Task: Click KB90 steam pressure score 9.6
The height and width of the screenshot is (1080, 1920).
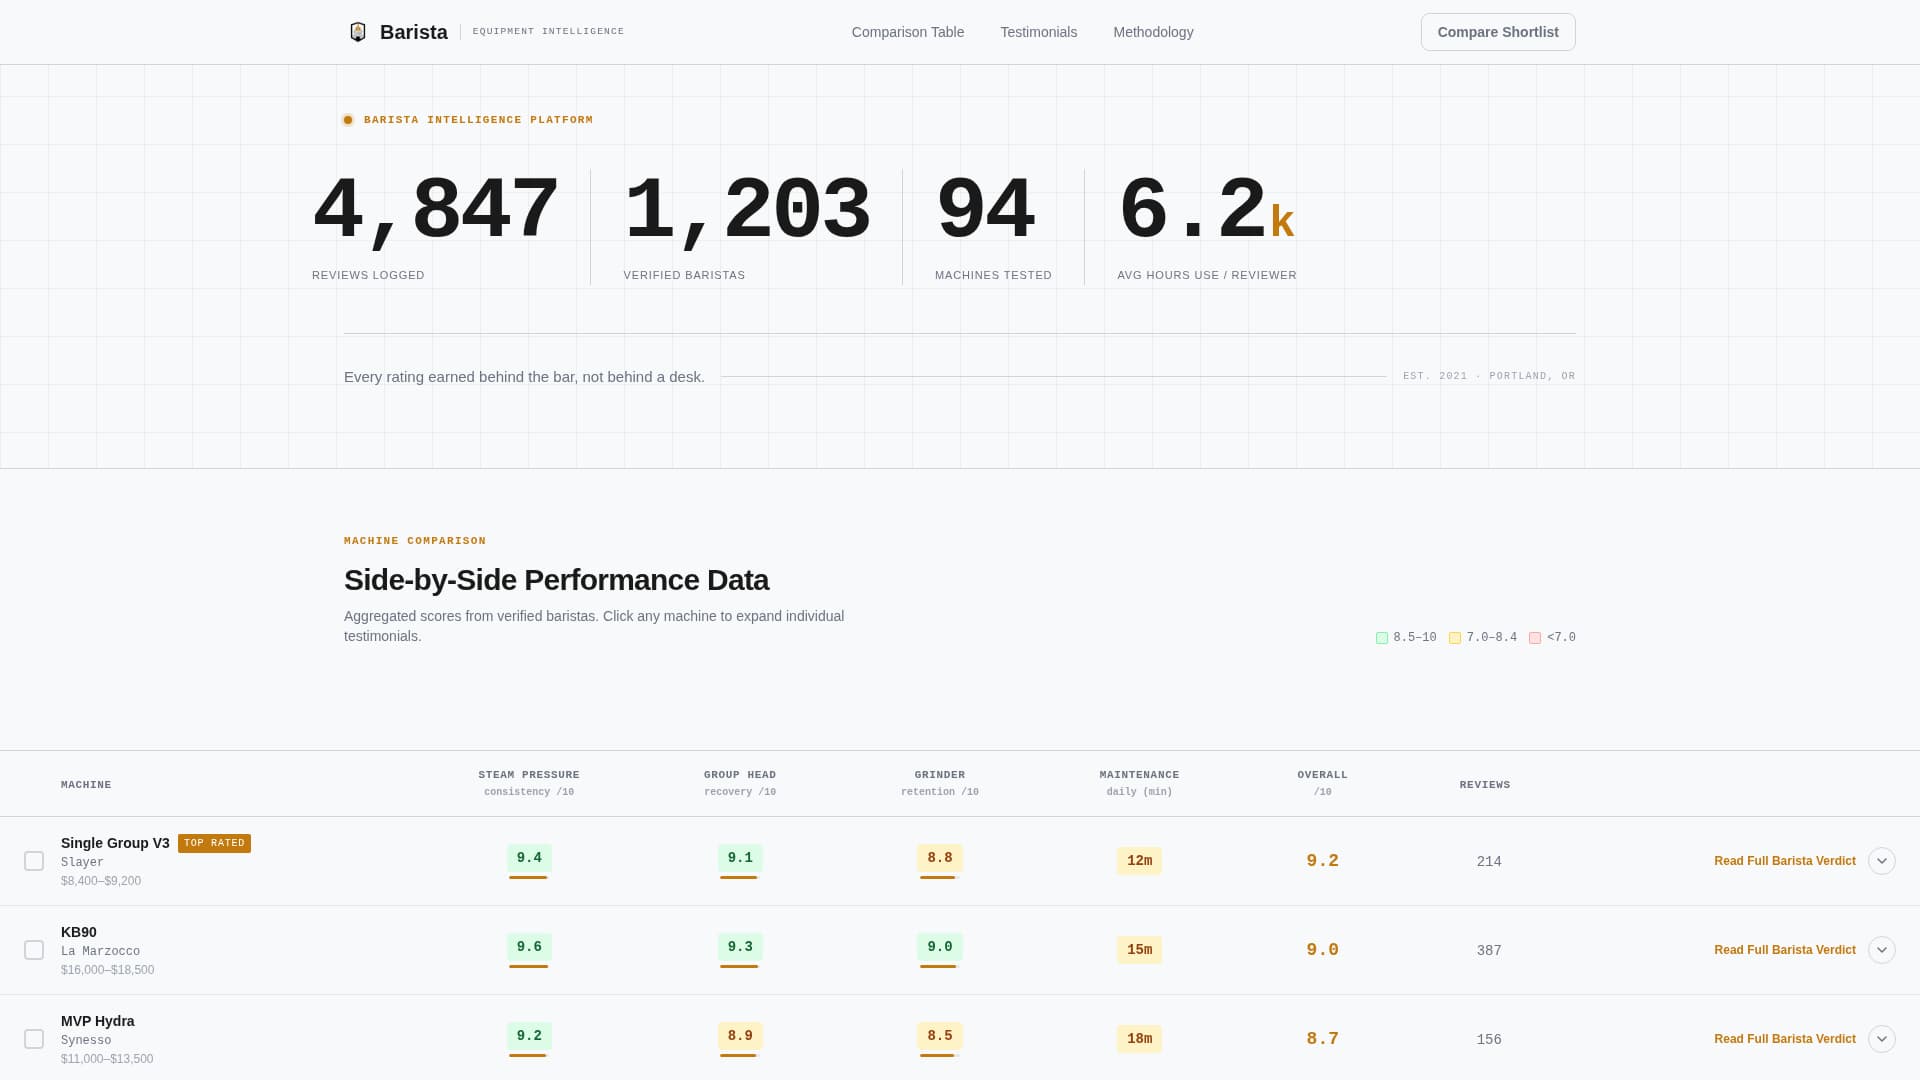Action: [529, 947]
